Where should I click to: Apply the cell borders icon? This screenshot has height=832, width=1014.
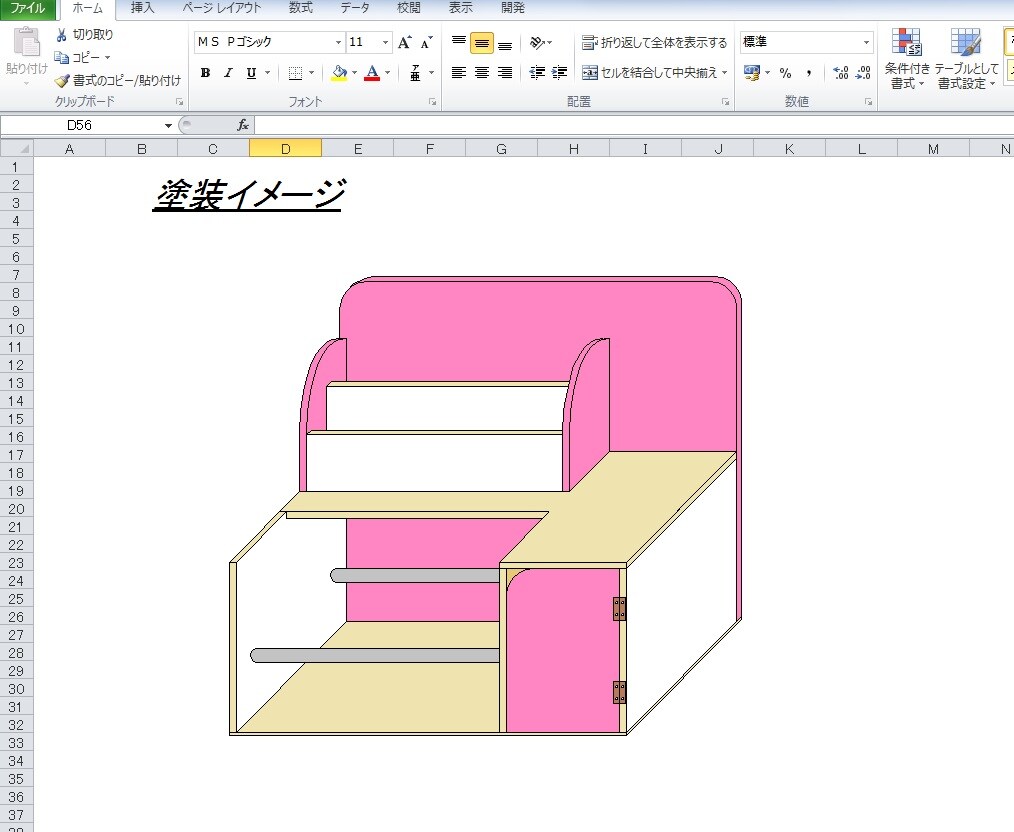tap(295, 73)
